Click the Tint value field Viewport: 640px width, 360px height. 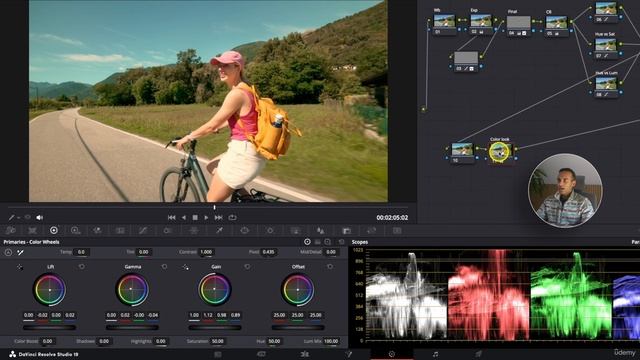[144, 252]
